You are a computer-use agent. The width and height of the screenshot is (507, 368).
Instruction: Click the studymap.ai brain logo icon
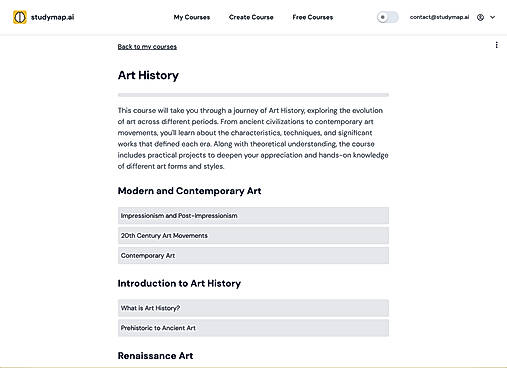tap(20, 17)
